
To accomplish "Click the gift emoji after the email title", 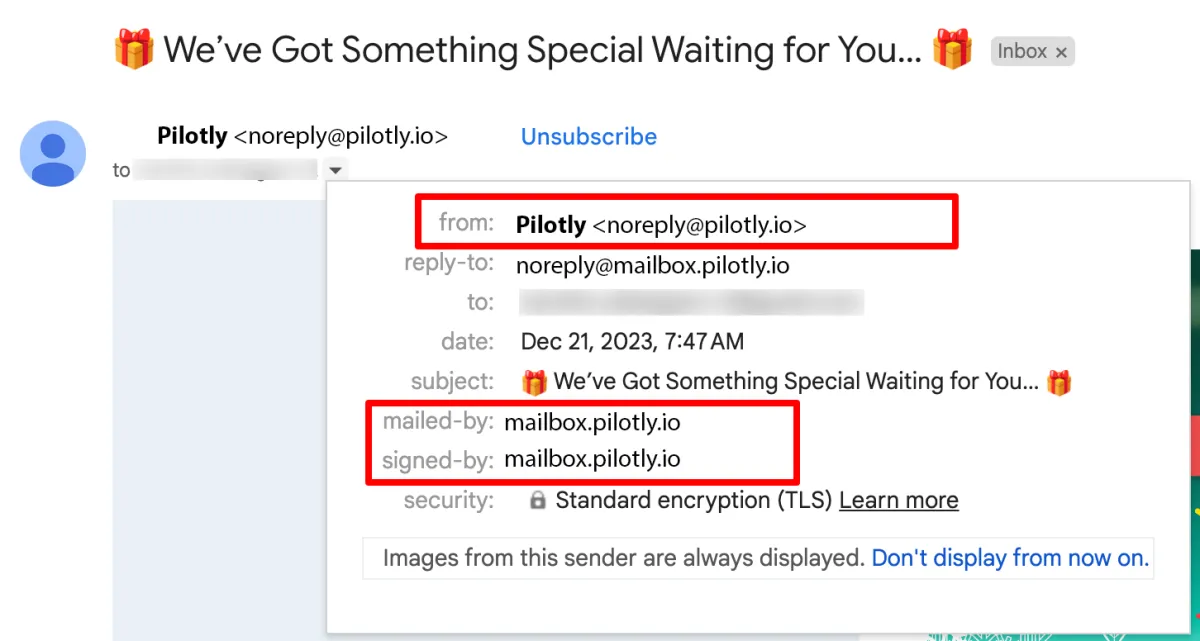I will click(952, 49).
